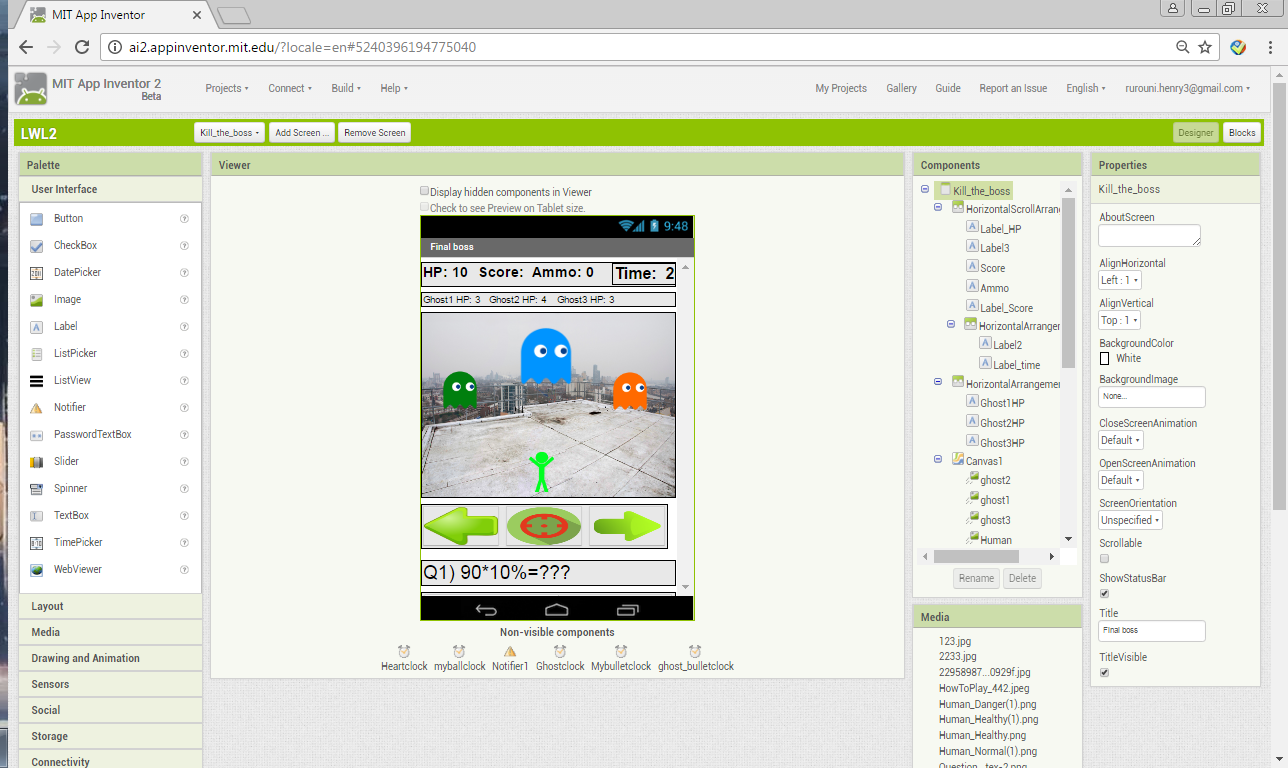Open the CloseScreenAnimation dropdown
This screenshot has height=768, width=1288.
(x=1120, y=440)
